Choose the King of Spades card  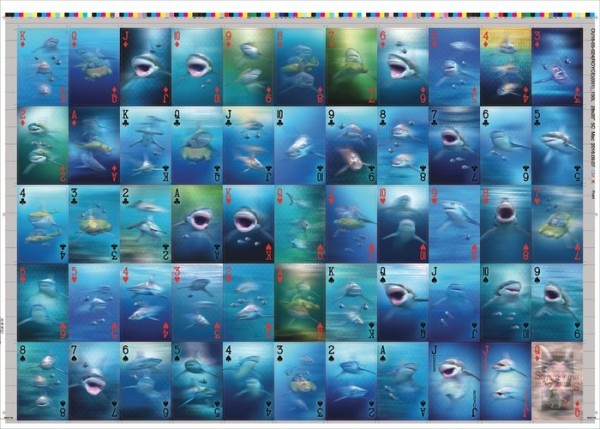(350, 301)
